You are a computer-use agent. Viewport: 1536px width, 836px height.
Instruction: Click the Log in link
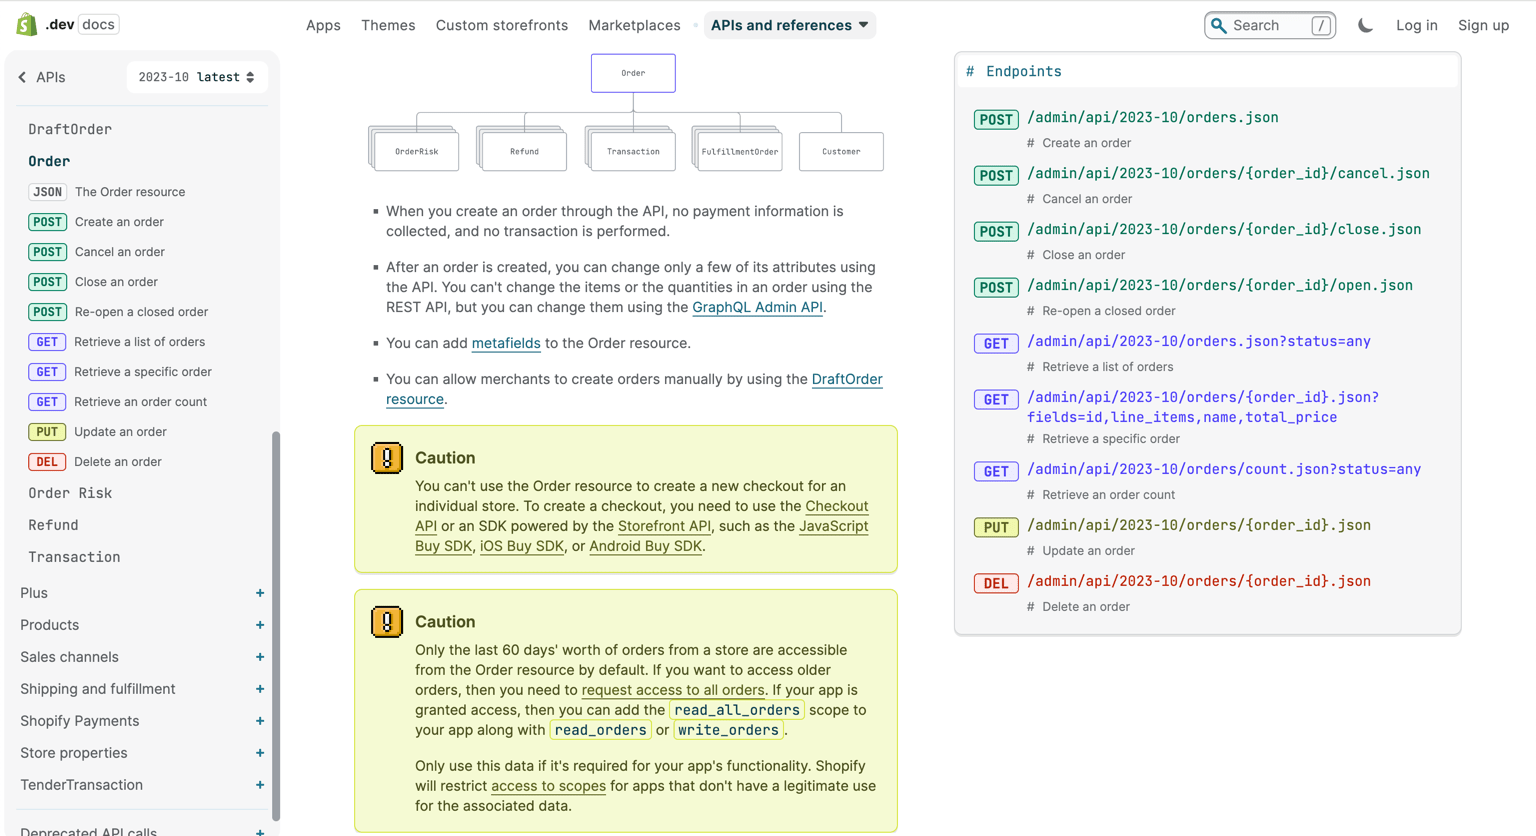pyautogui.click(x=1416, y=25)
